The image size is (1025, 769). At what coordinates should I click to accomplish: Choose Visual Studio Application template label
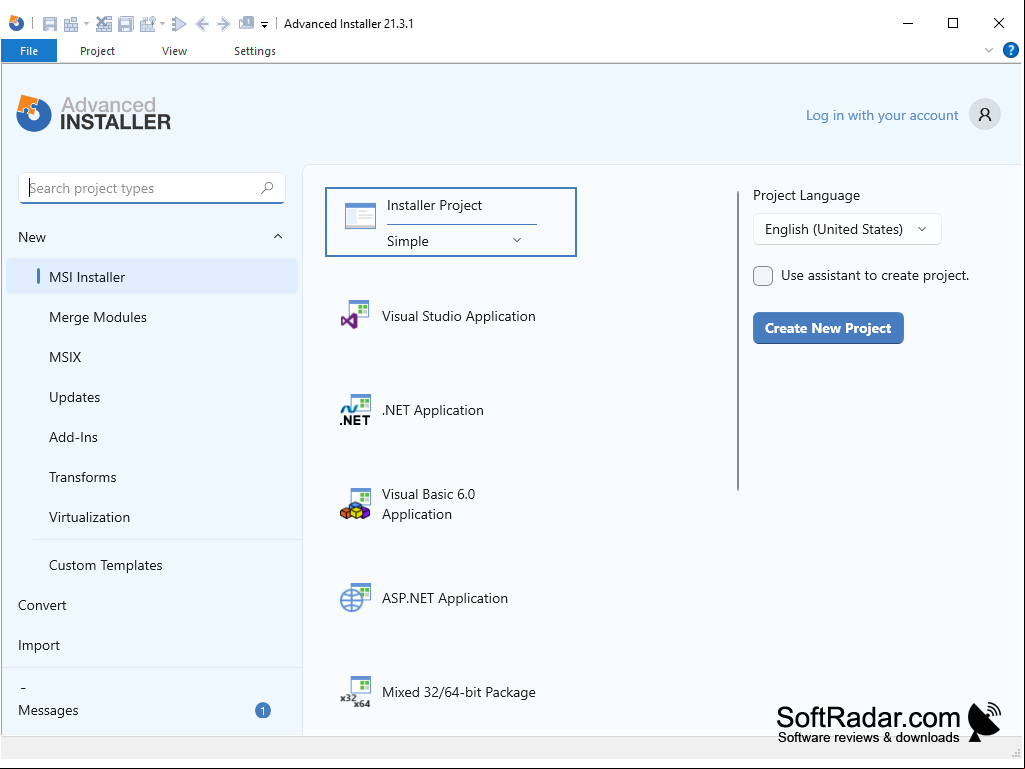(x=459, y=316)
